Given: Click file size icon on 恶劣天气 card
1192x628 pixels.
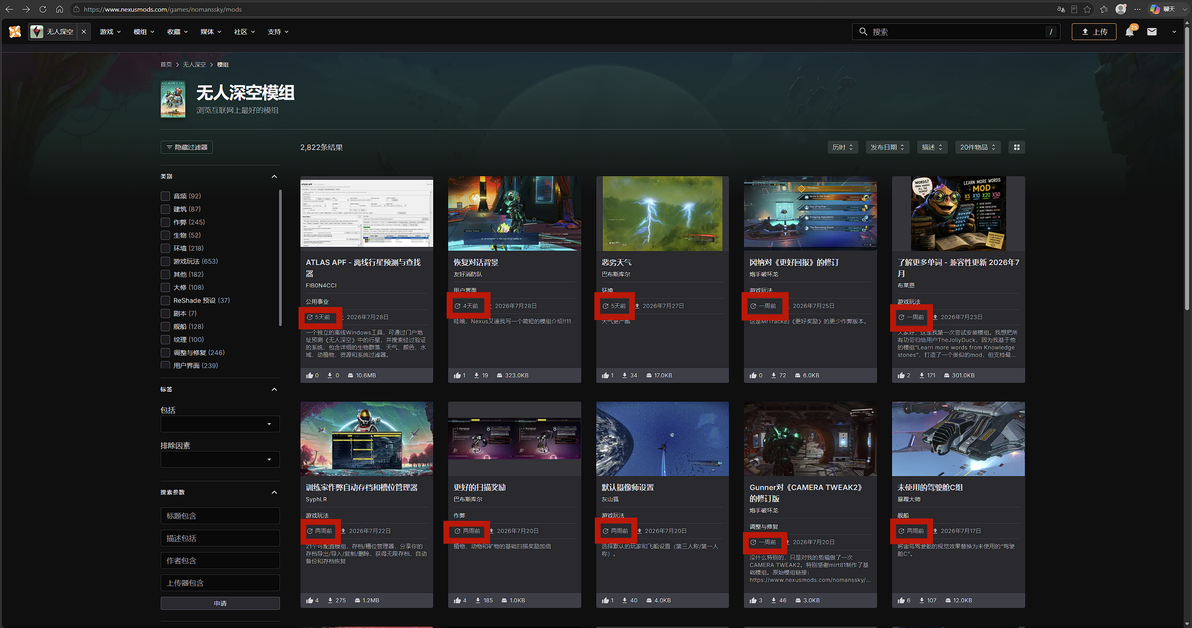Looking at the screenshot, I should pos(648,375).
